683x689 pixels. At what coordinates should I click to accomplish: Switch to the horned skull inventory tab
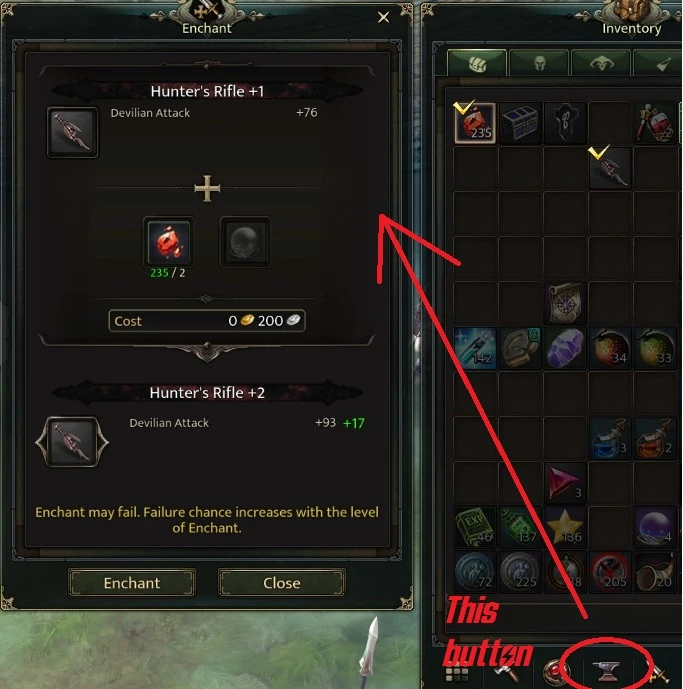coord(601,64)
